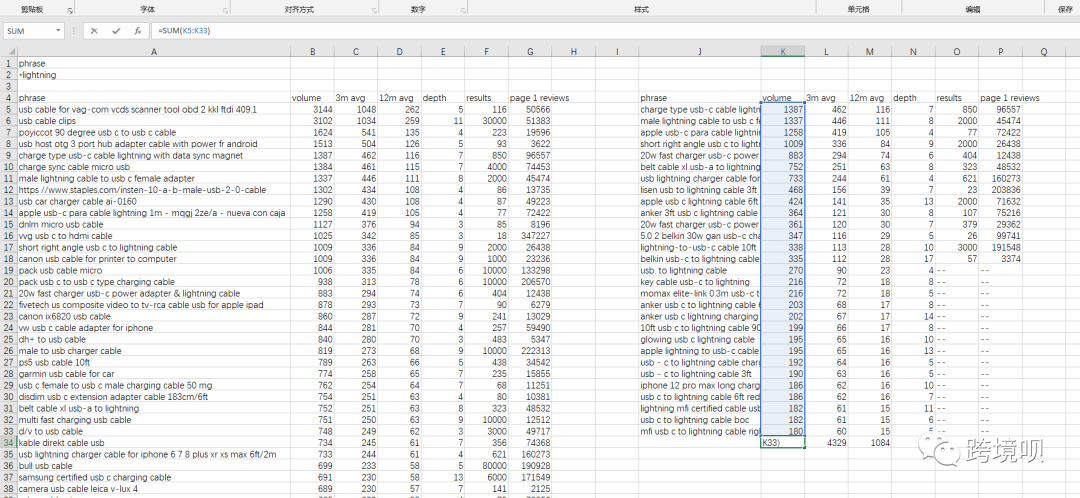The image size is (1080, 498).
Task: Select column A header
Action: point(154,52)
